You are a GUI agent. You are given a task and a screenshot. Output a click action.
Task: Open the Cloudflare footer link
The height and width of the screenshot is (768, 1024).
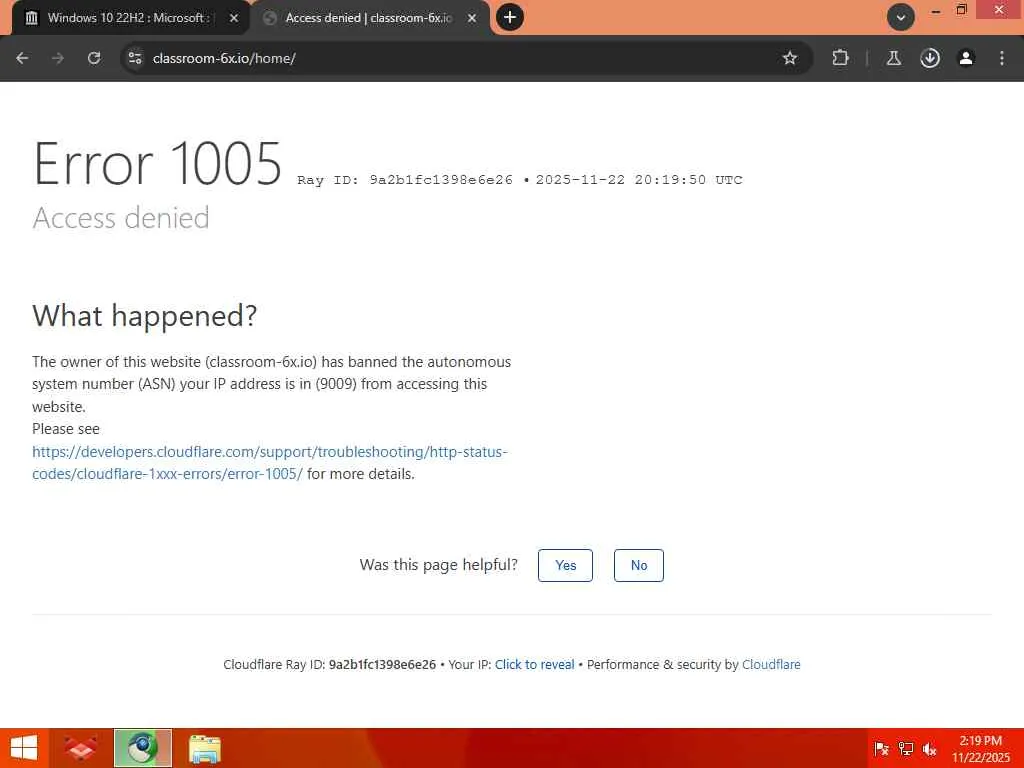(x=771, y=665)
